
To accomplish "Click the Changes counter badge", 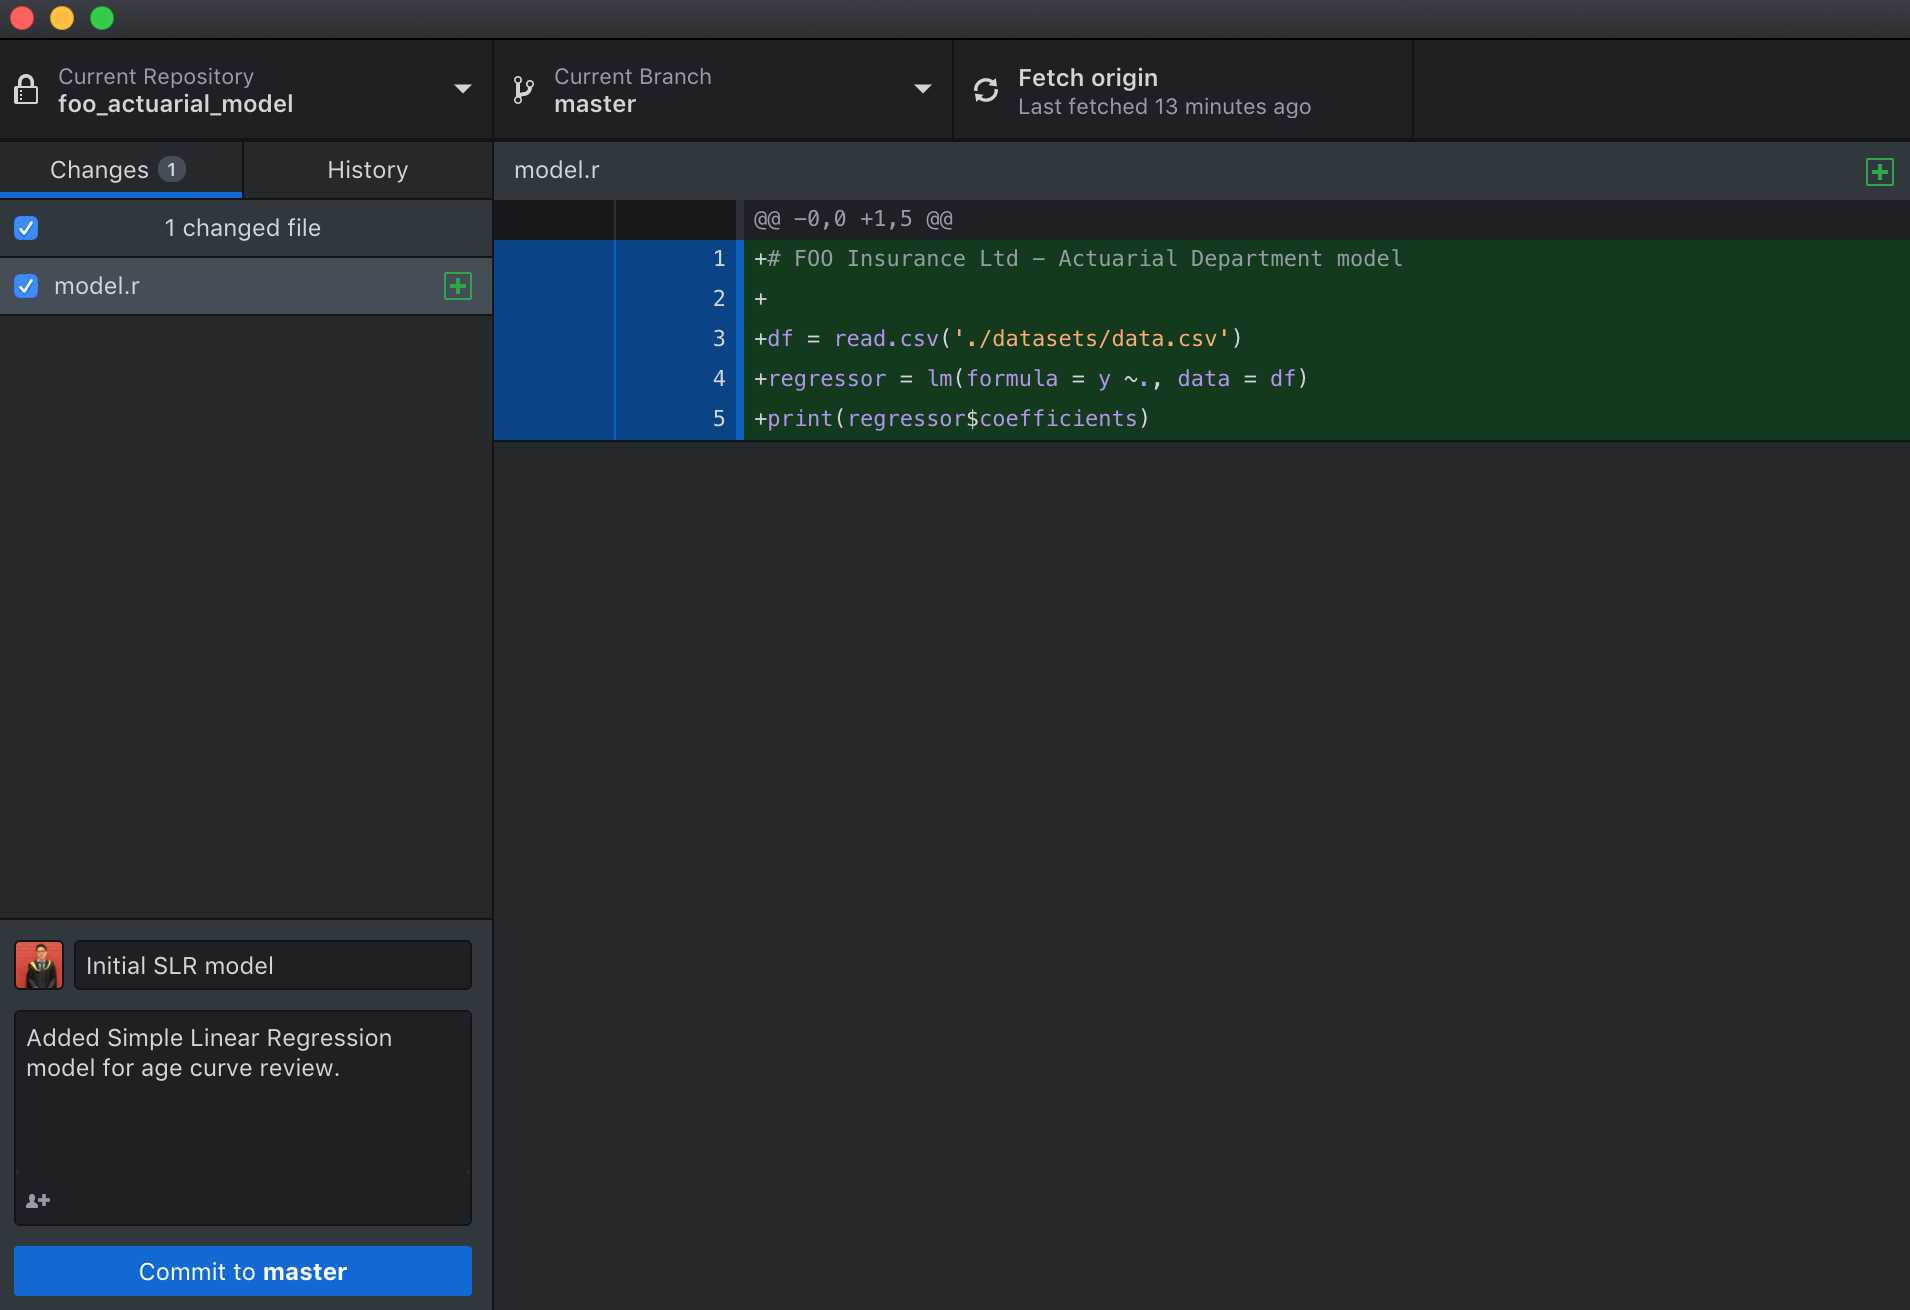I will [x=171, y=169].
